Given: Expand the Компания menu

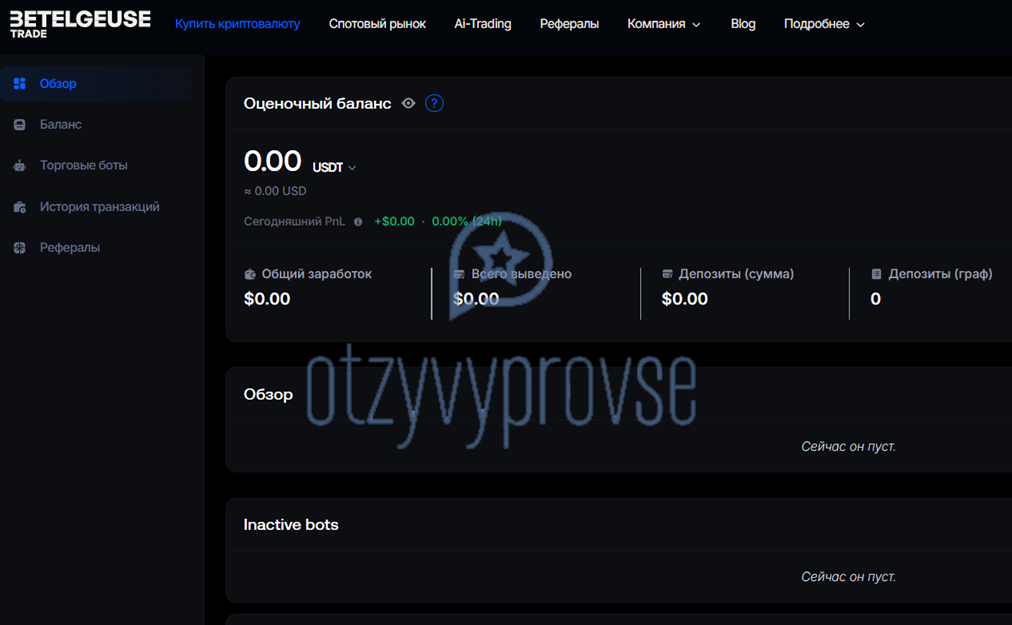Looking at the screenshot, I should [663, 24].
